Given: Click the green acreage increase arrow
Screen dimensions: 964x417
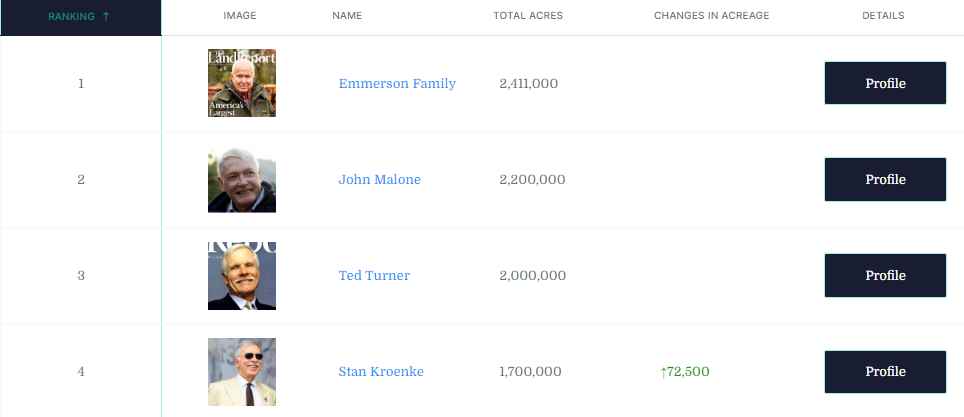Looking at the screenshot, I should pos(663,372).
